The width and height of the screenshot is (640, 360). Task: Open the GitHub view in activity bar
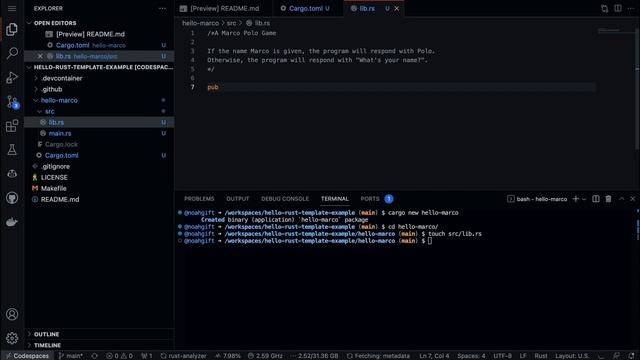pos(12,198)
